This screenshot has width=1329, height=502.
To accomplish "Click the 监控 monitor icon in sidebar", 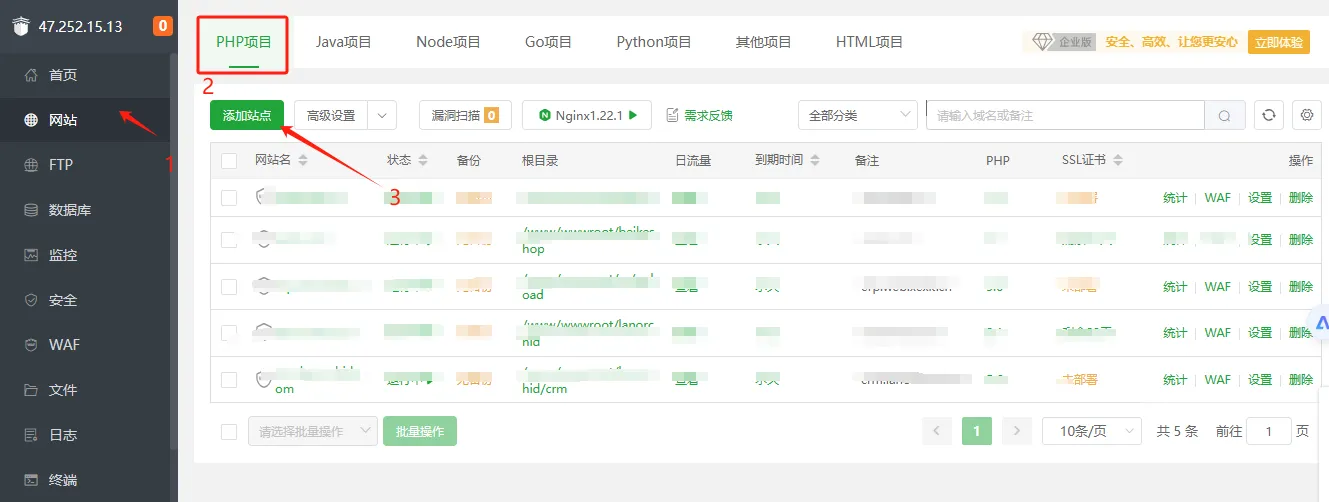I will [x=31, y=255].
